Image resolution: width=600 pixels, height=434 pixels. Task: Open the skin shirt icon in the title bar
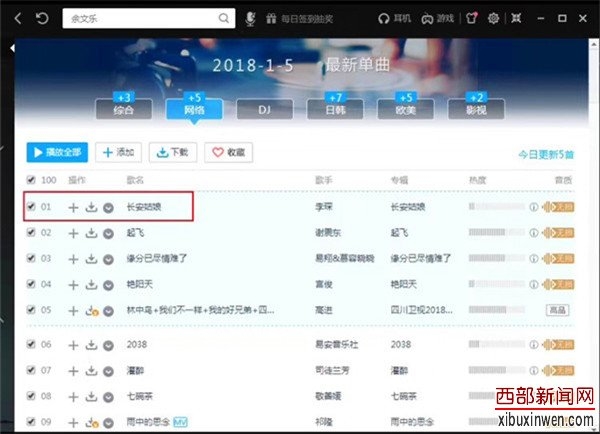tap(472, 18)
